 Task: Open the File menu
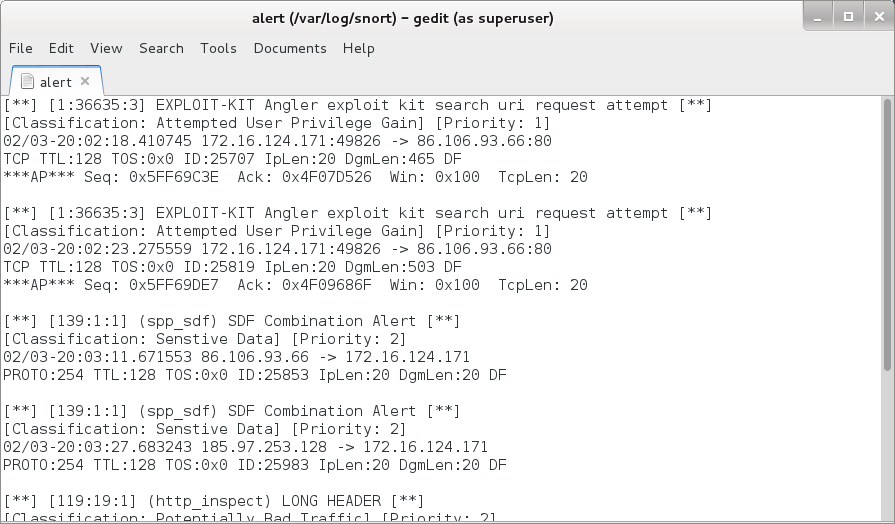click(x=21, y=48)
